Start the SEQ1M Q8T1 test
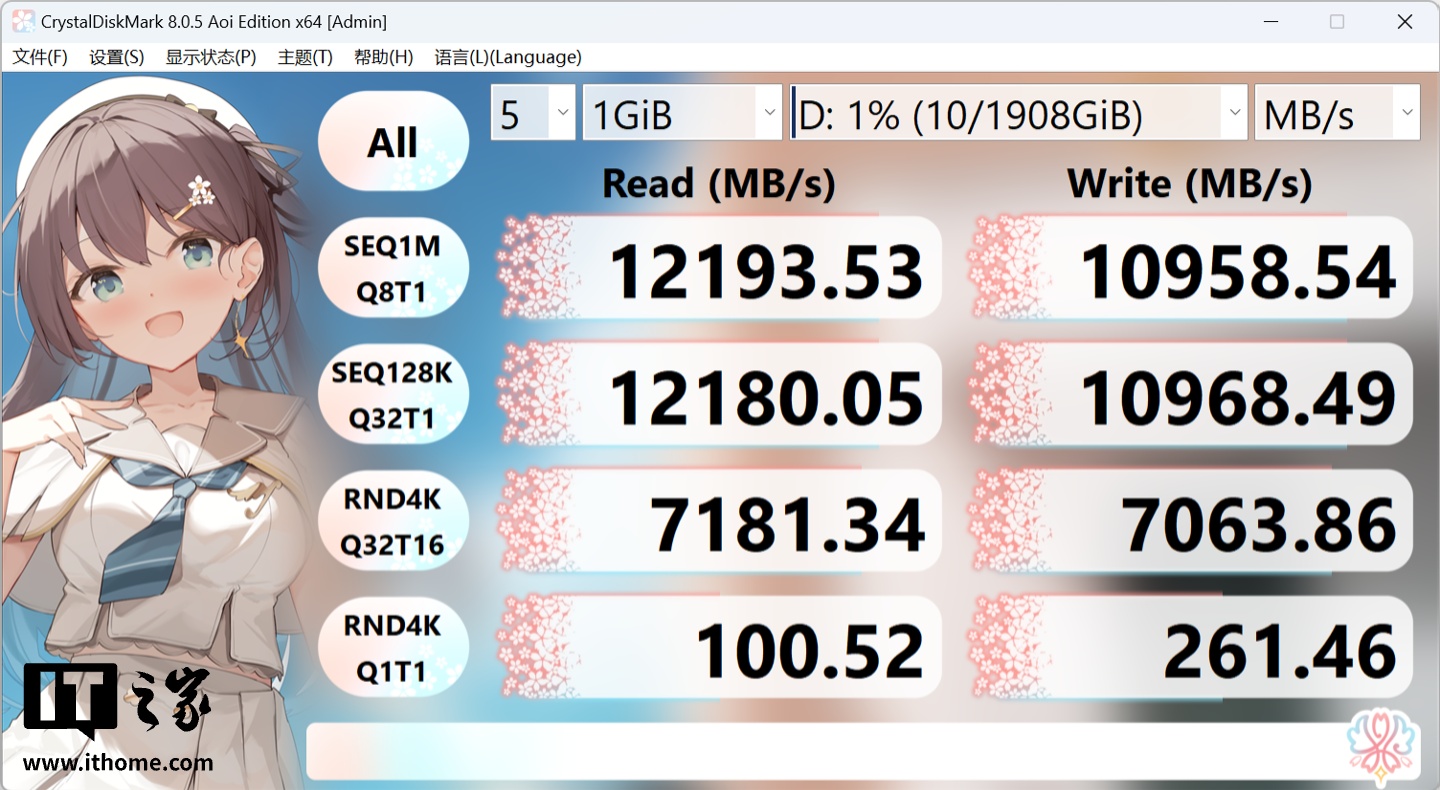This screenshot has height=790, width=1440. click(393, 269)
